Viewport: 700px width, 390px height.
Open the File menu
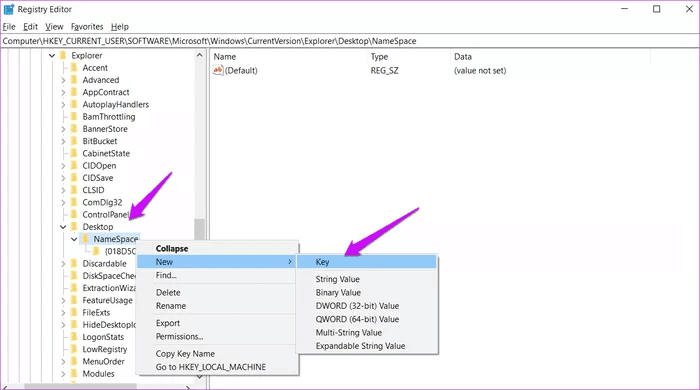tap(9, 27)
